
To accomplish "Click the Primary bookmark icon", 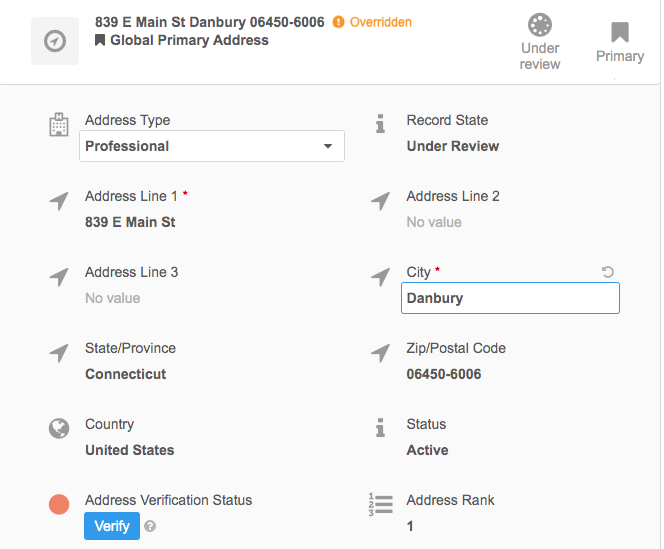I will (x=620, y=33).
